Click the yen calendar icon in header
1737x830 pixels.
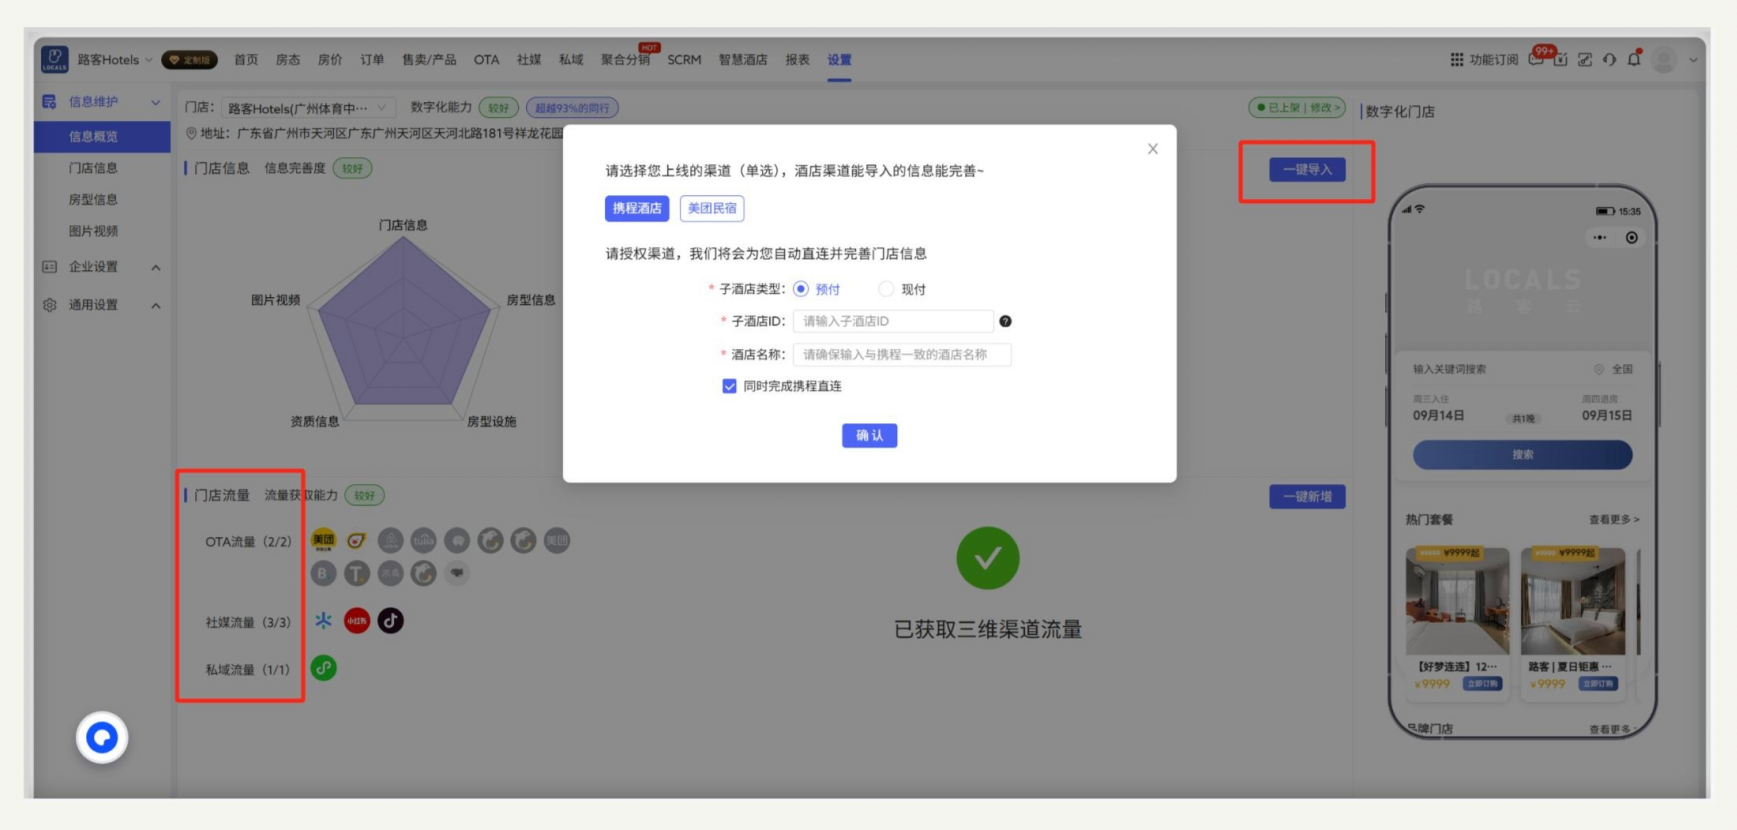tap(1561, 60)
